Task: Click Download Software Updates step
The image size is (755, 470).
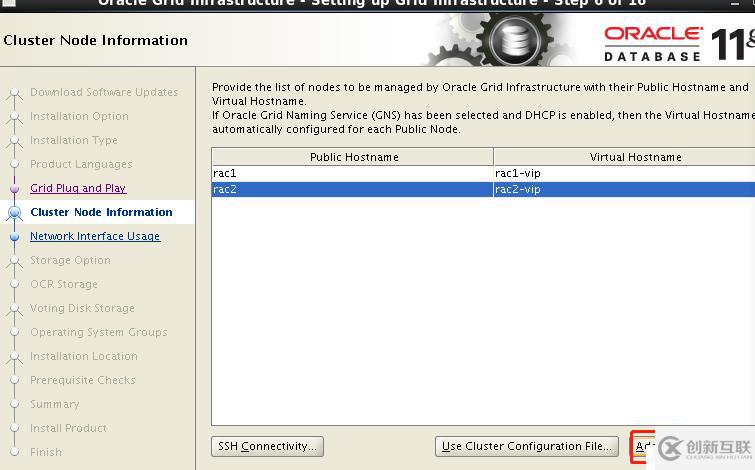Action: tap(104, 92)
